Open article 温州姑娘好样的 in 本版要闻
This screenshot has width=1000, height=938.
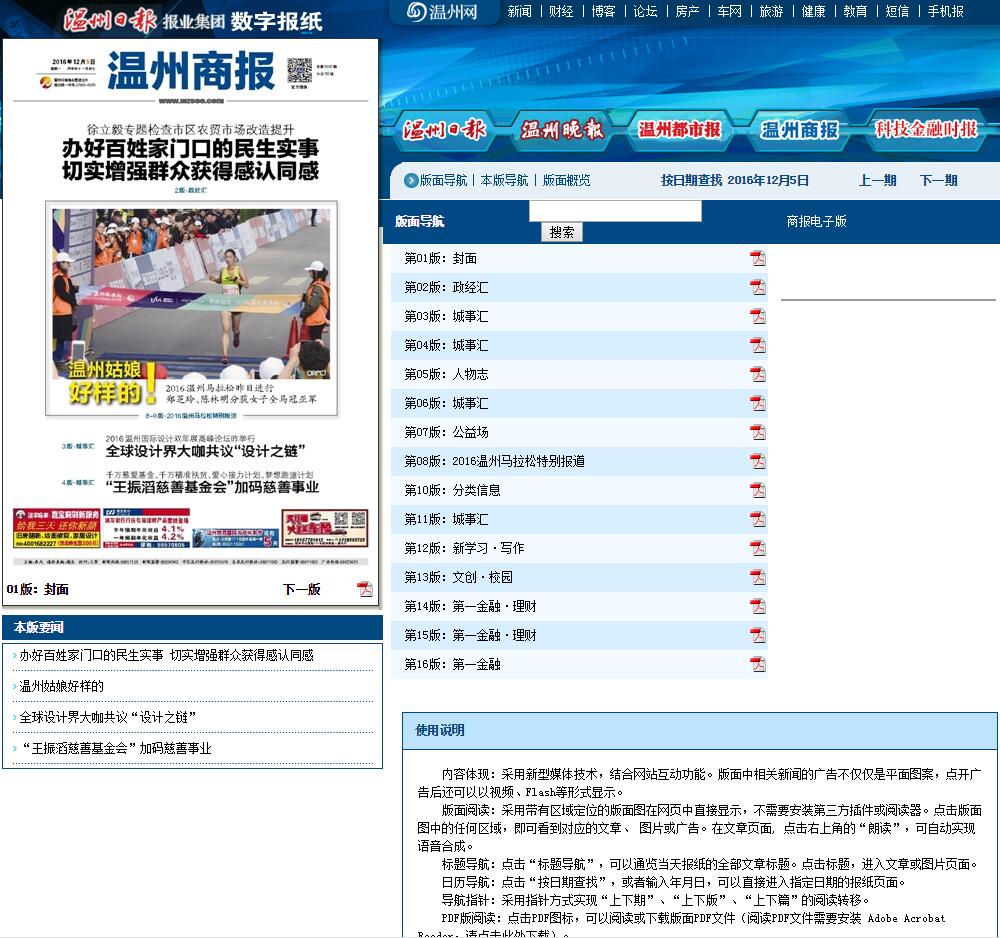coord(61,686)
